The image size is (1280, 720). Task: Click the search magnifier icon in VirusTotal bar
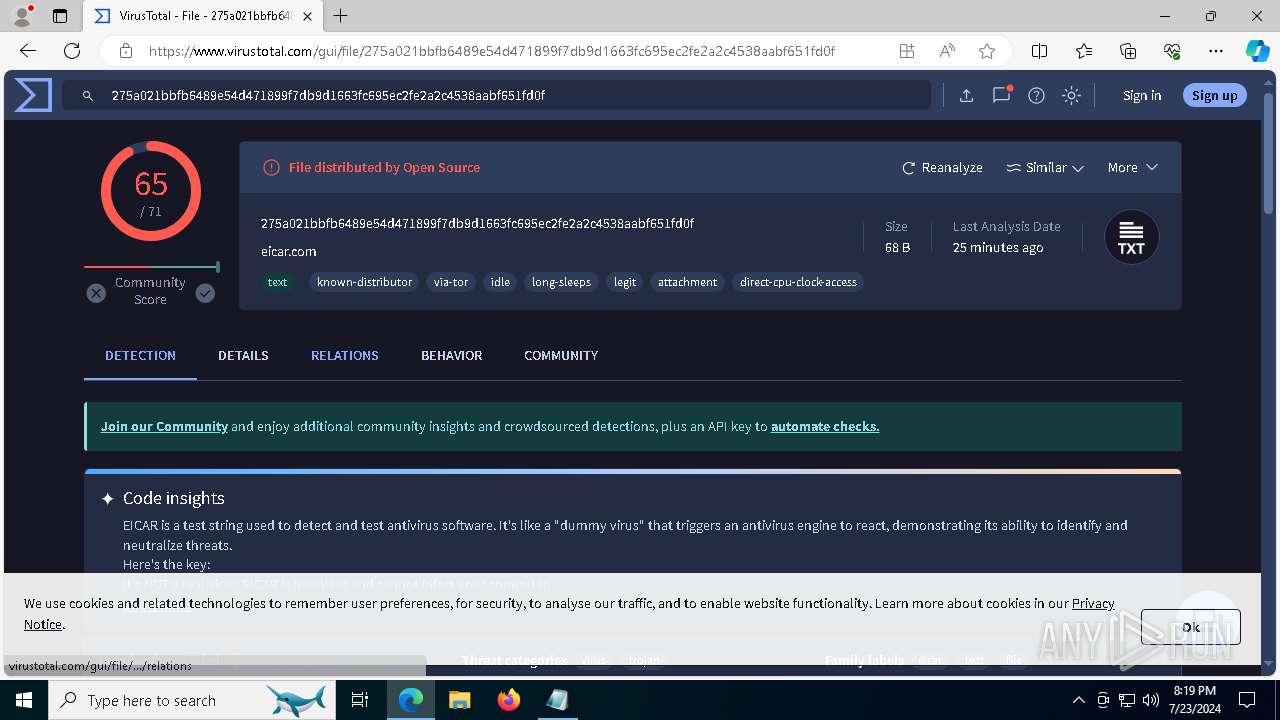(88, 95)
